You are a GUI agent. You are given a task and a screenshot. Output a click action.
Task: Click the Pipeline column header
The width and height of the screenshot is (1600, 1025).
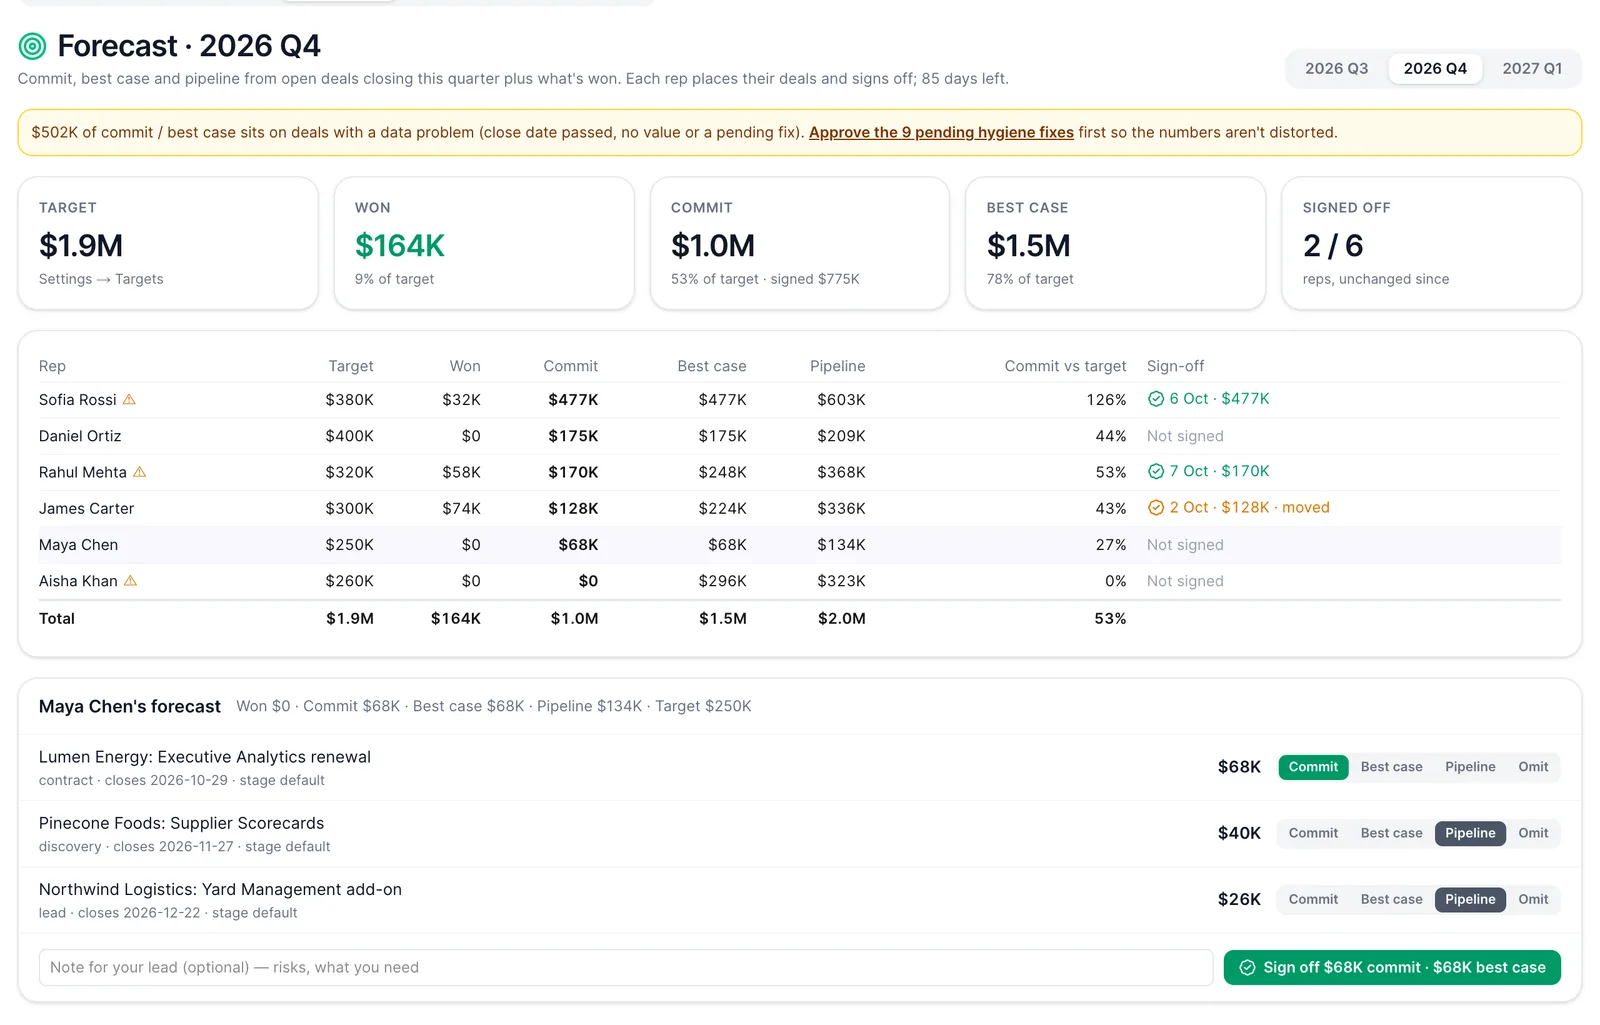tap(838, 366)
